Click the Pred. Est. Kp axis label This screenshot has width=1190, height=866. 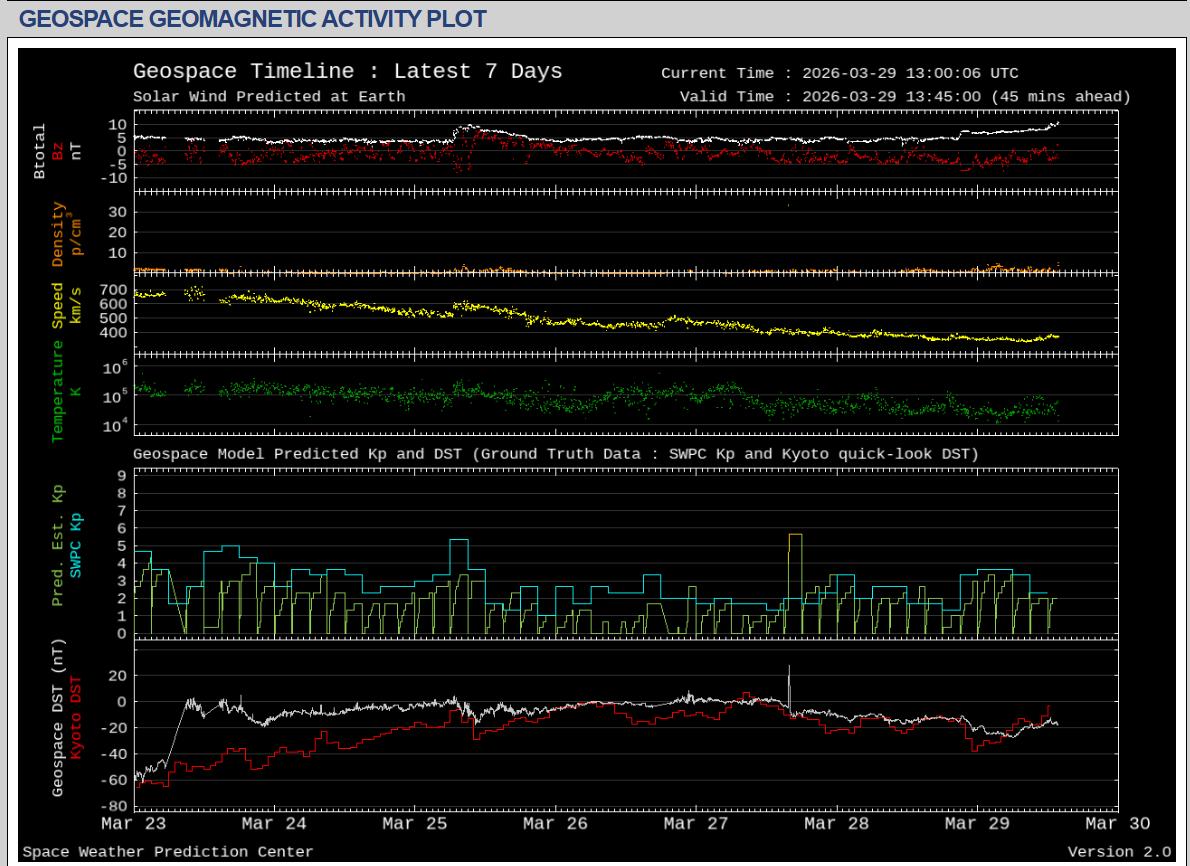58,545
